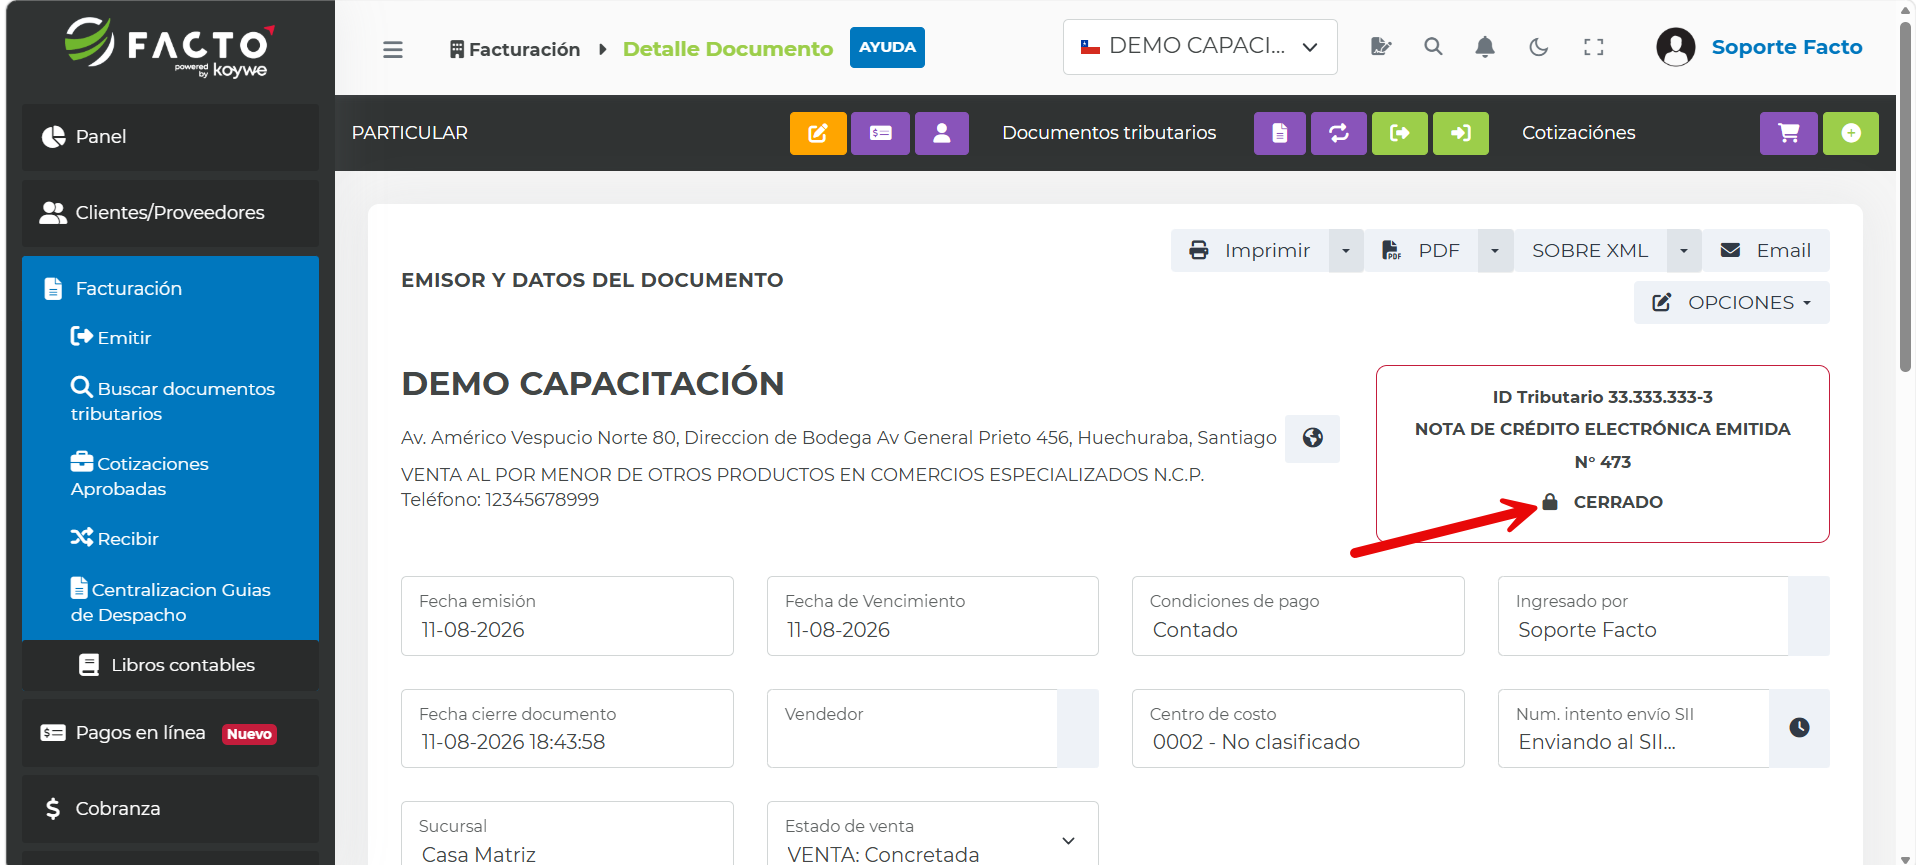Open Buscar documentos tributarios

point(173,401)
